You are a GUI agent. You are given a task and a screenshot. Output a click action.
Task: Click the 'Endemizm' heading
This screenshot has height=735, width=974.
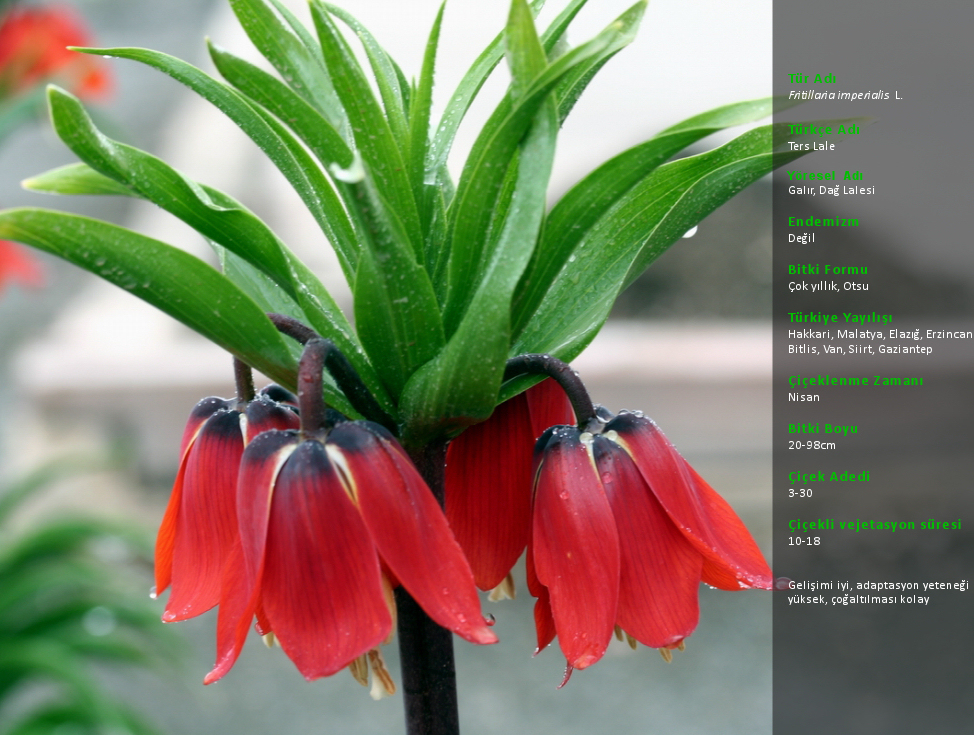click(823, 222)
